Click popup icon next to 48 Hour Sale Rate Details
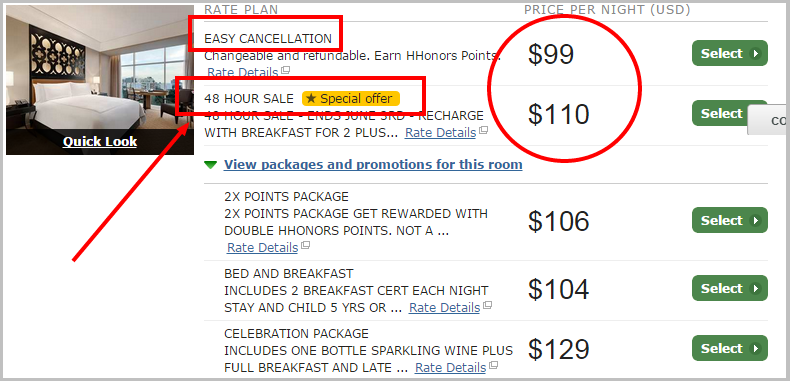 tap(484, 131)
